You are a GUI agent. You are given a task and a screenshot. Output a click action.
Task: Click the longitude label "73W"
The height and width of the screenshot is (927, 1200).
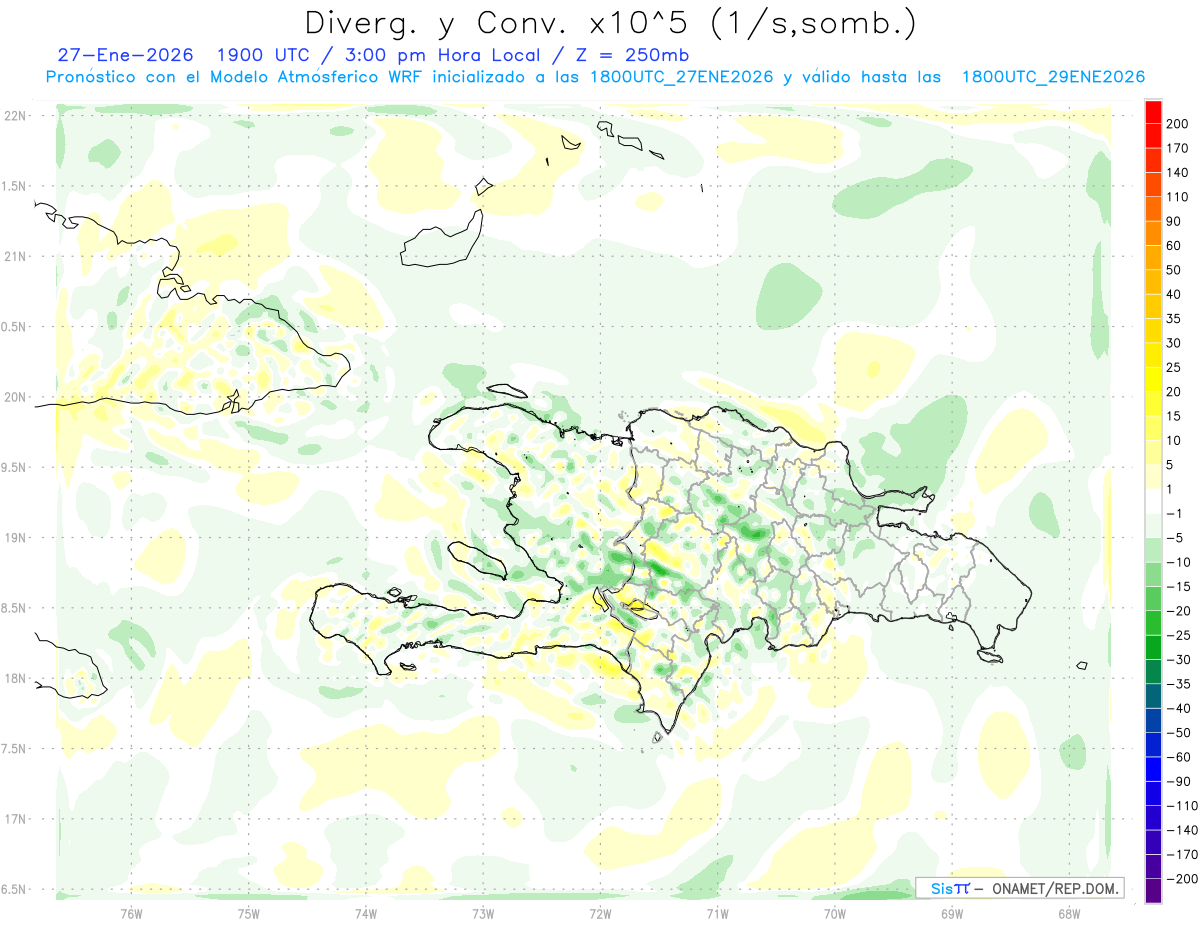point(483,914)
